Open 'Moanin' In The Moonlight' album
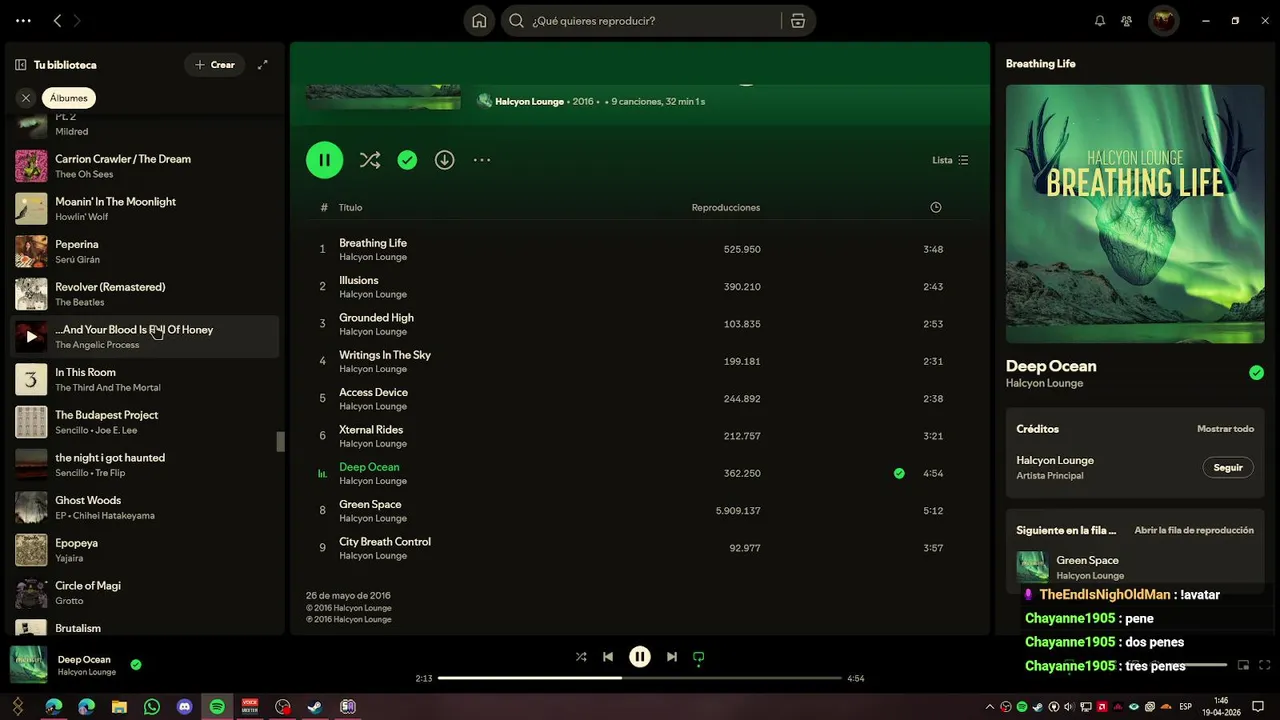Image resolution: width=1280 pixels, height=720 pixels. coord(145,208)
